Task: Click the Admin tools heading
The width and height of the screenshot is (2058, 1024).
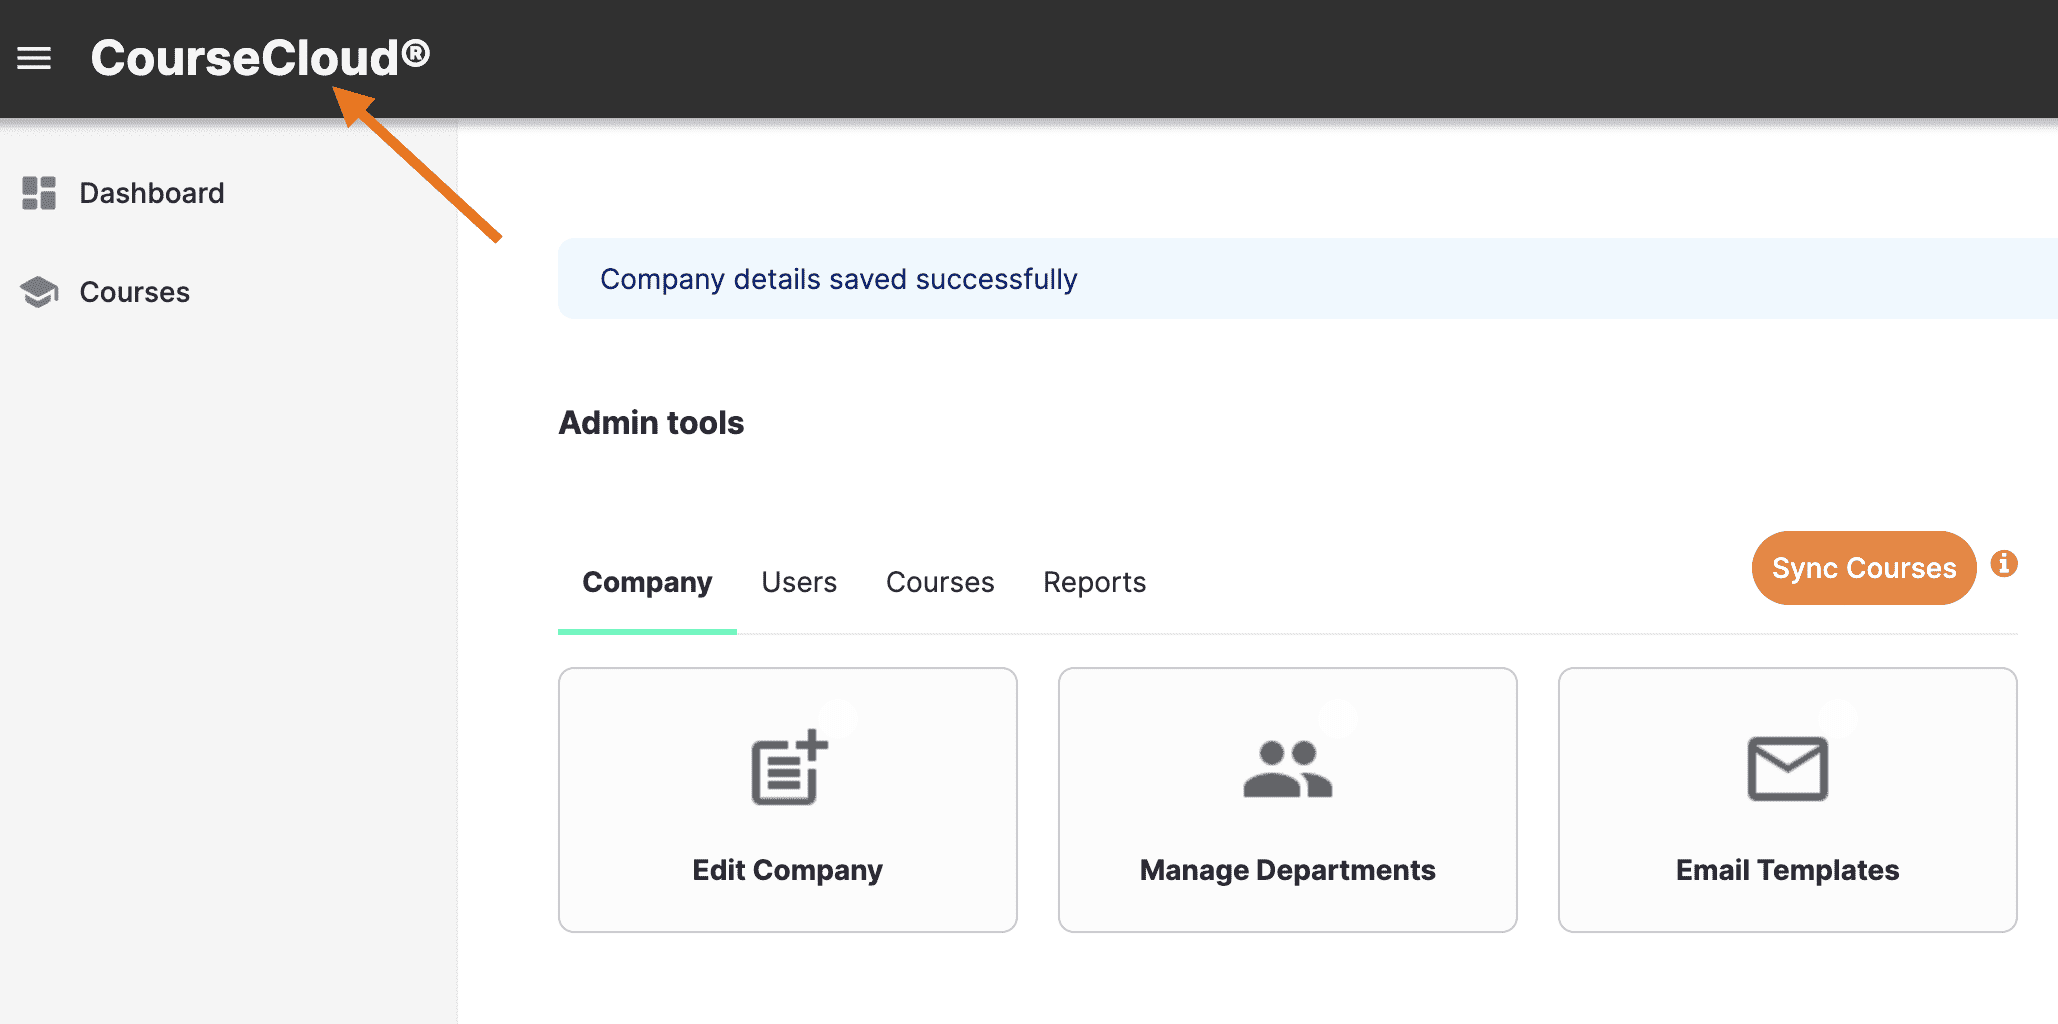Action: click(651, 423)
